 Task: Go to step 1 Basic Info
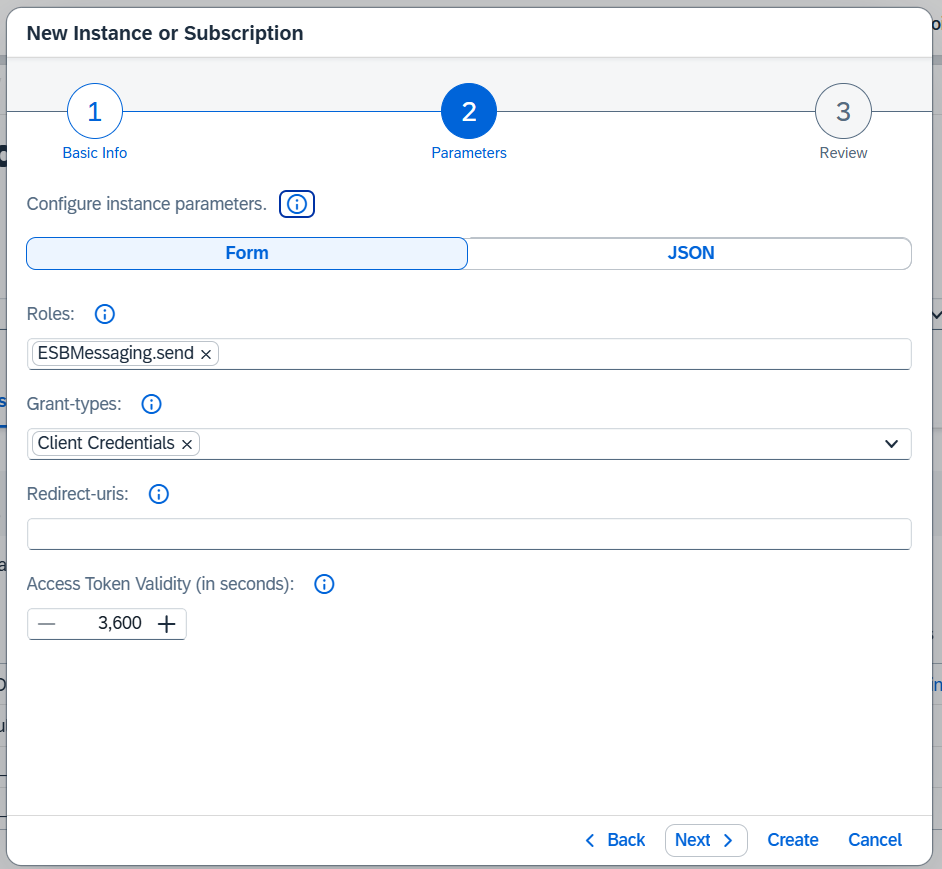95,112
